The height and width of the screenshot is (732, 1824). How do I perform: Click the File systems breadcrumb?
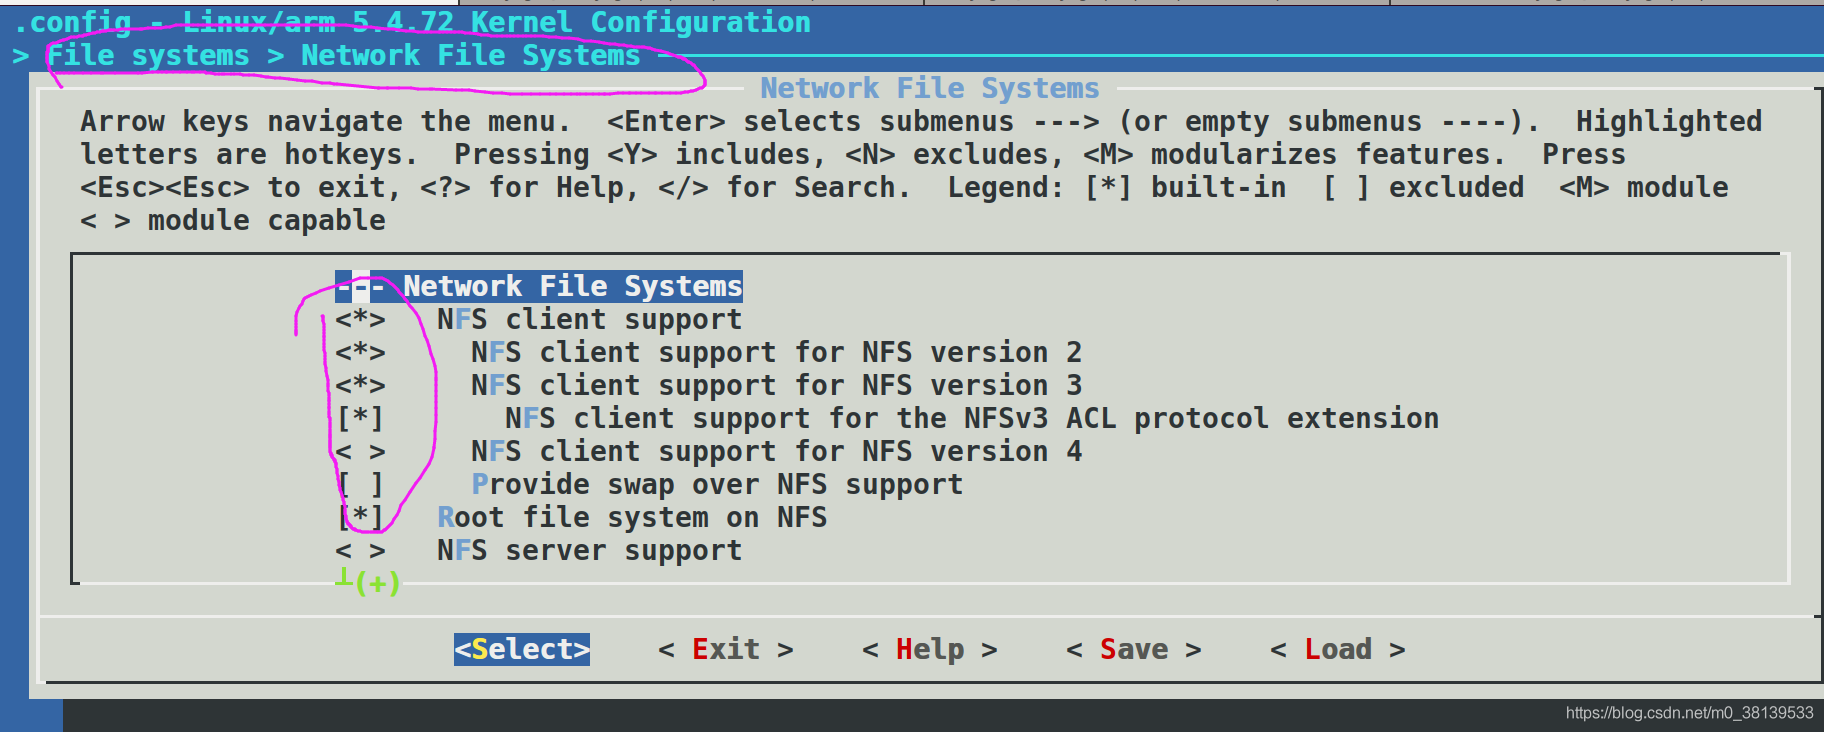(148, 56)
